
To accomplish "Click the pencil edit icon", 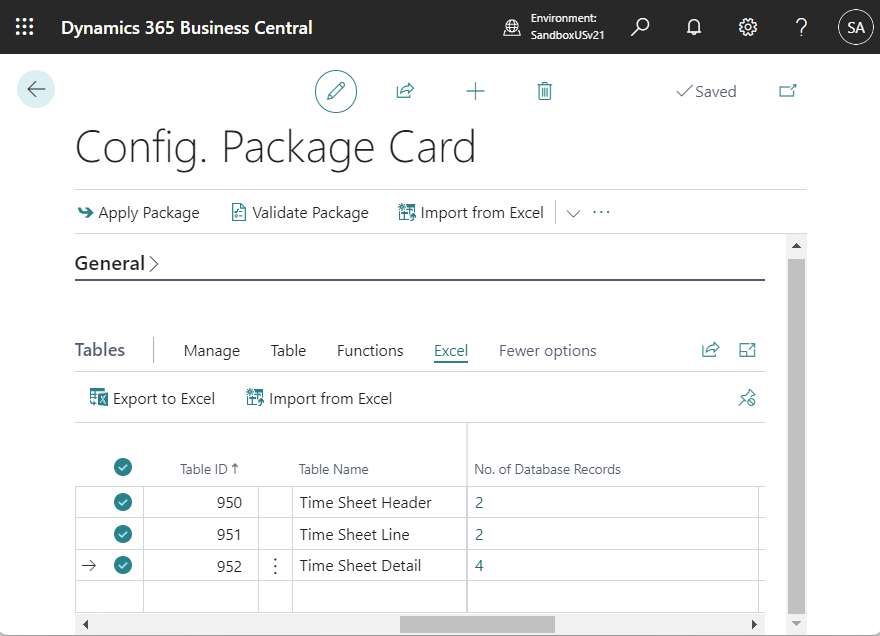I will coord(336,91).
